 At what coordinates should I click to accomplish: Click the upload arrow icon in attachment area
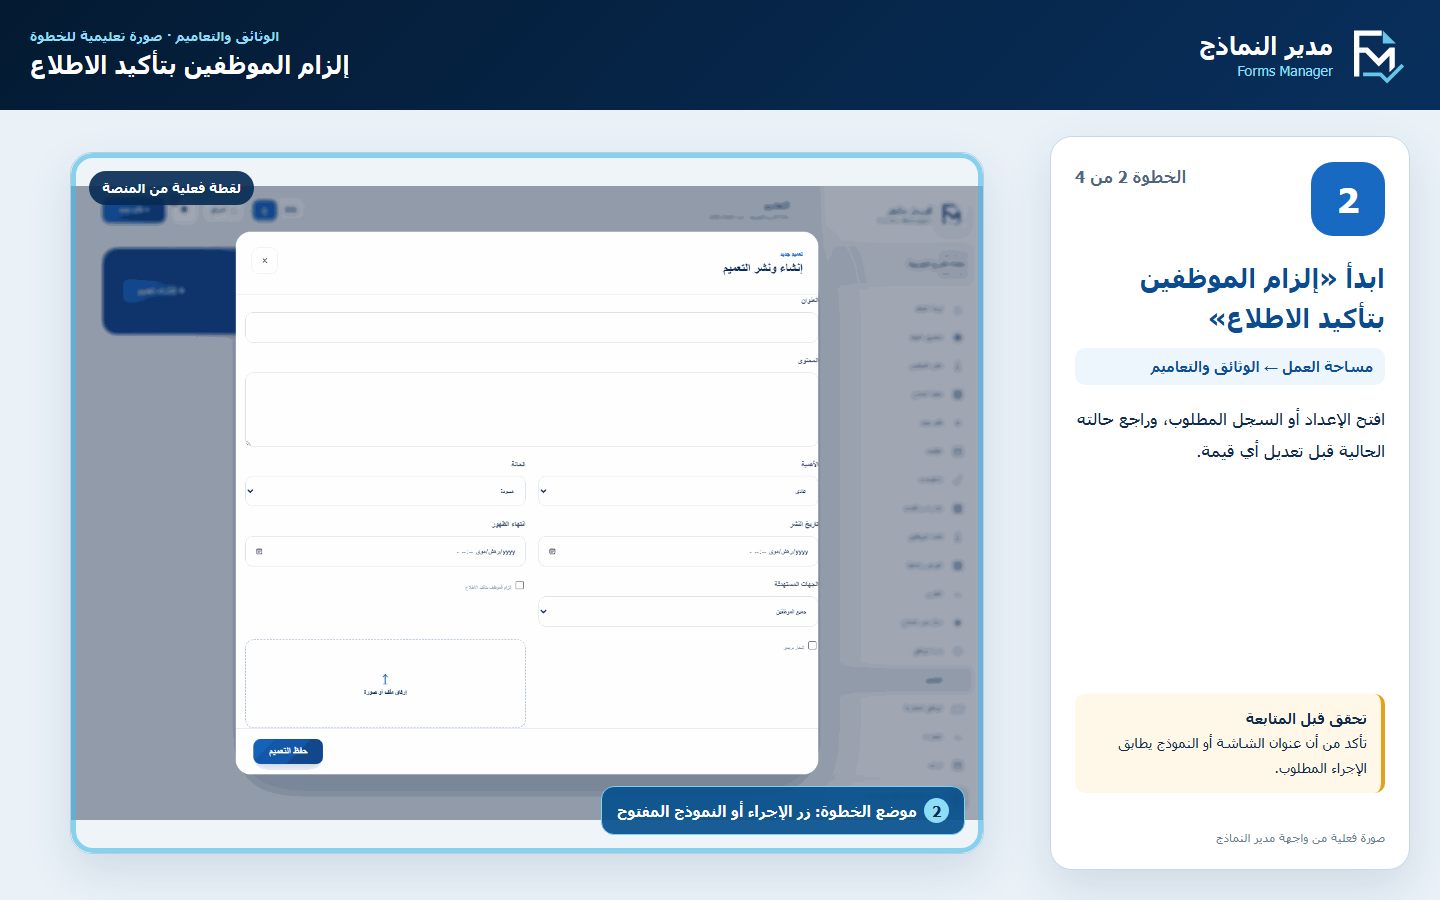pyautogui.click(x=385, y=678)
